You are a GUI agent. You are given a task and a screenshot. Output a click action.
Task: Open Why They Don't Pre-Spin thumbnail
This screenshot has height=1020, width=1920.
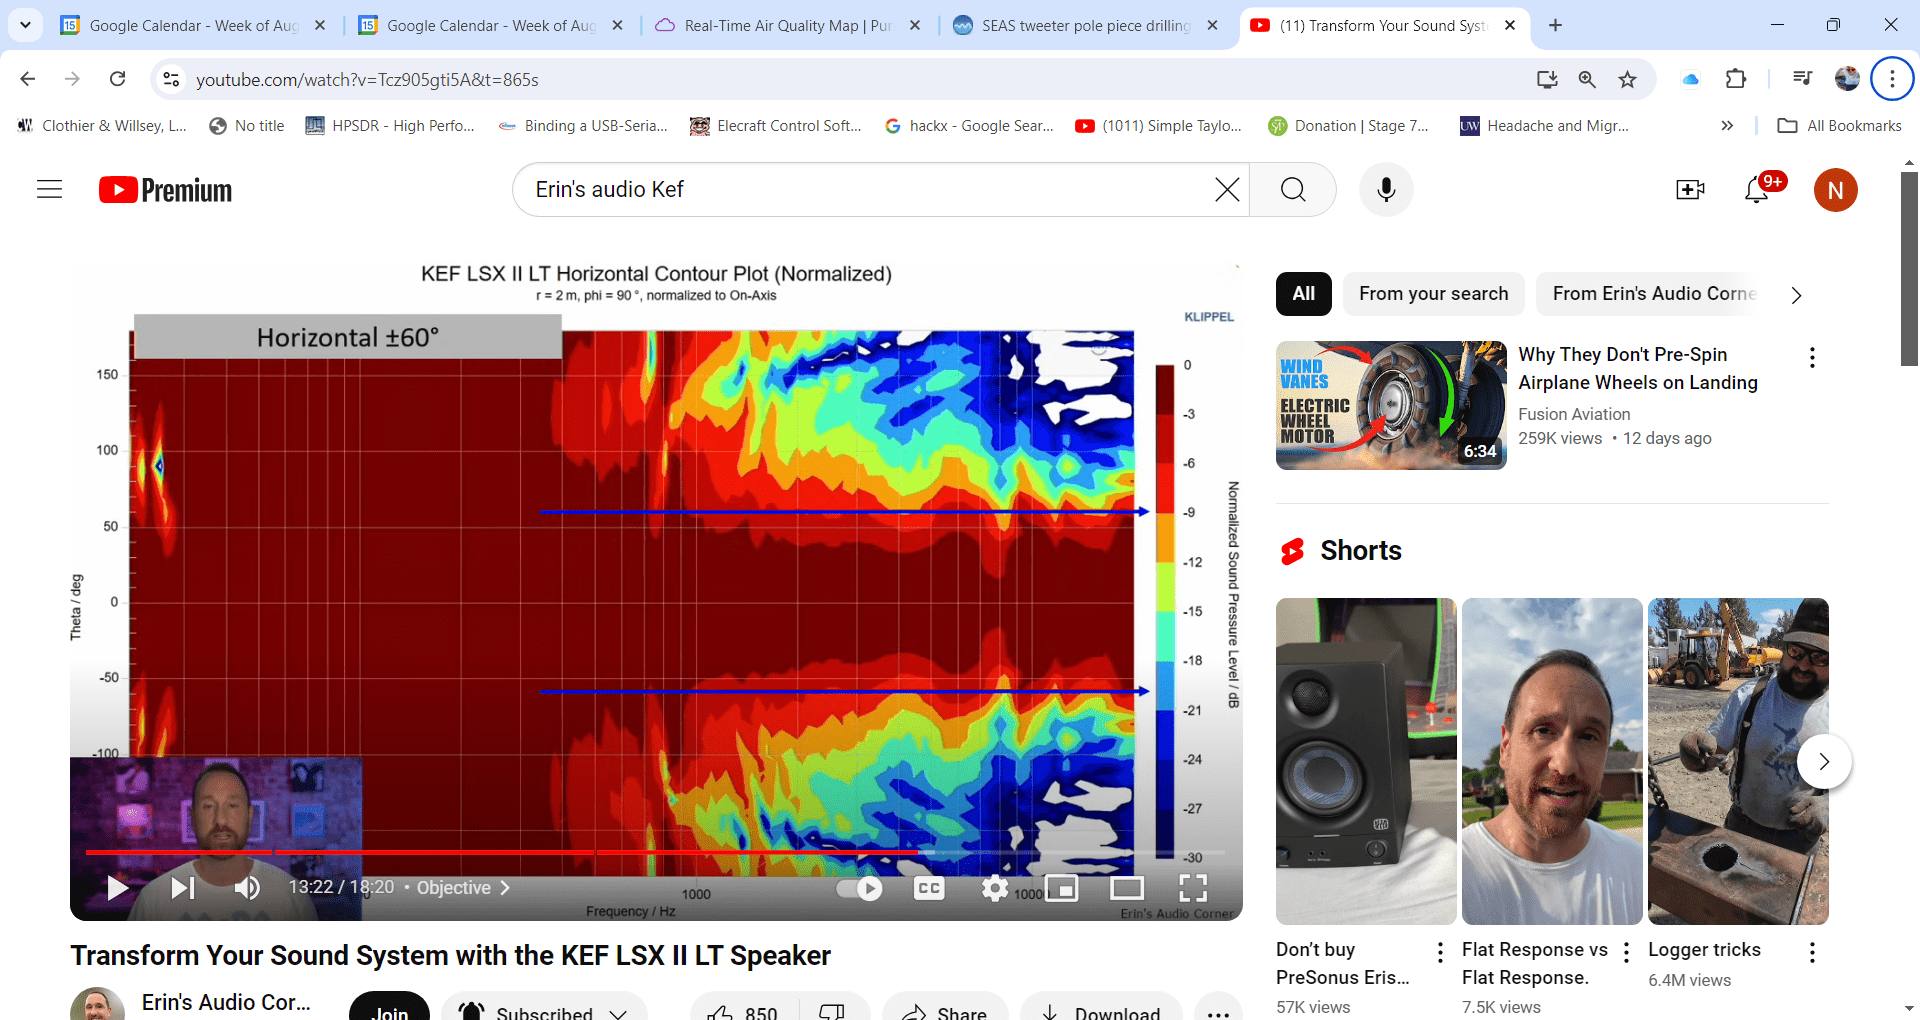tap(1391, 405)
